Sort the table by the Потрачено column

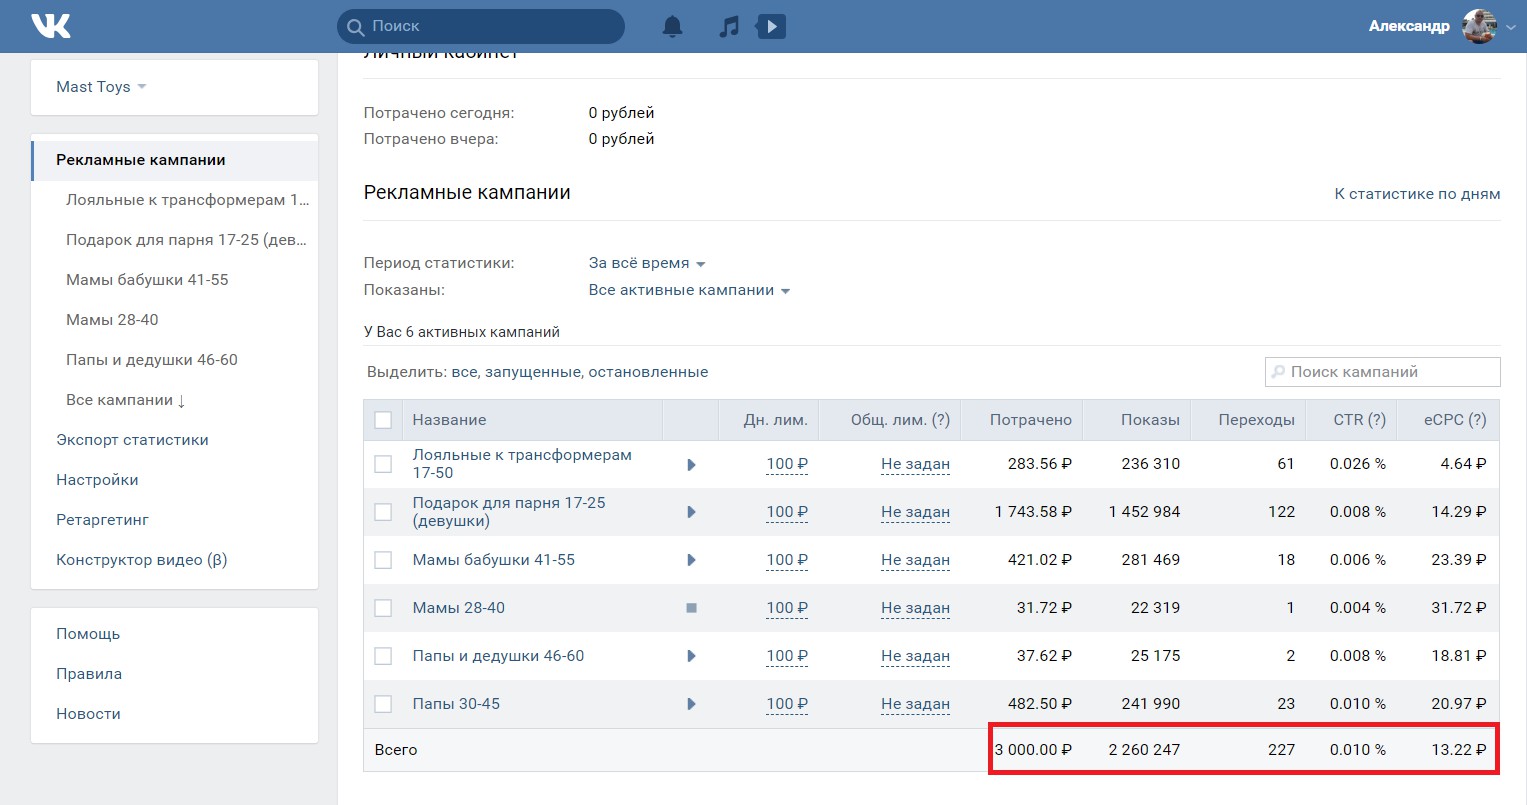1030,420
